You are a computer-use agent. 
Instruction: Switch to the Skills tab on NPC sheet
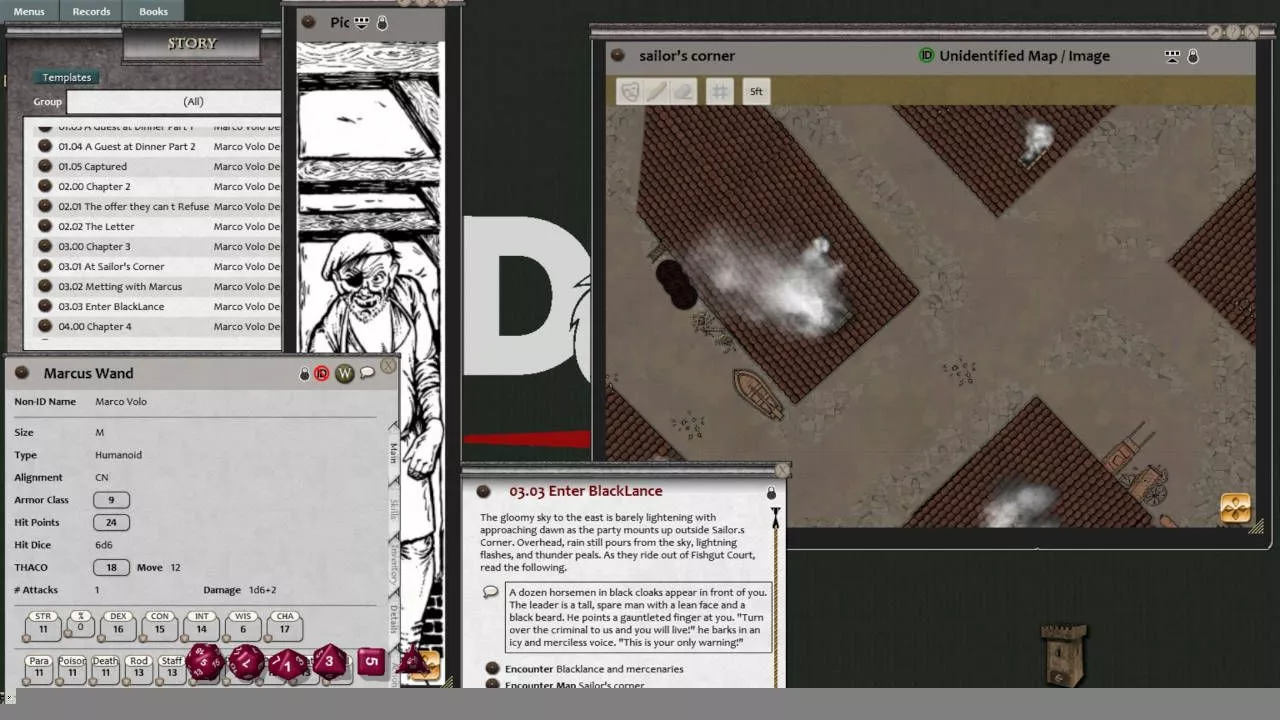393,510
